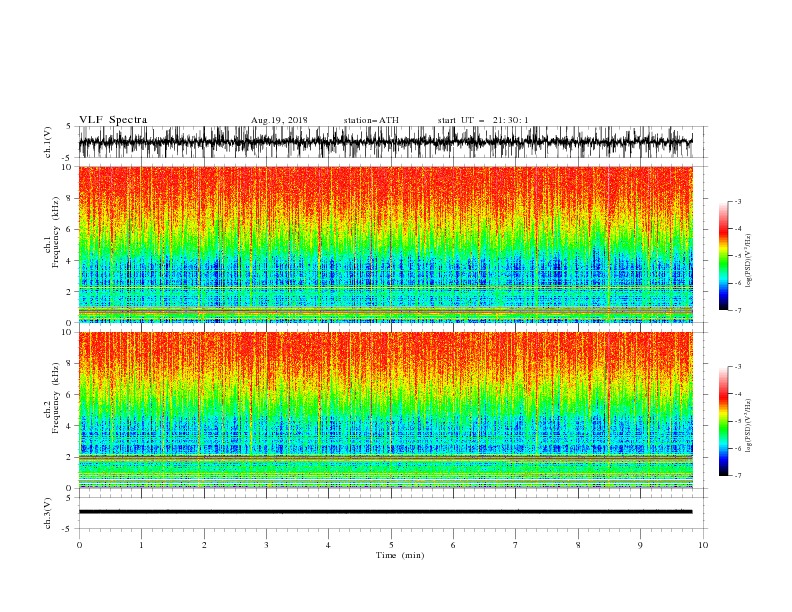
Task: Click inside the ch.2 spectrogram panel
Action: coord(385,410)
